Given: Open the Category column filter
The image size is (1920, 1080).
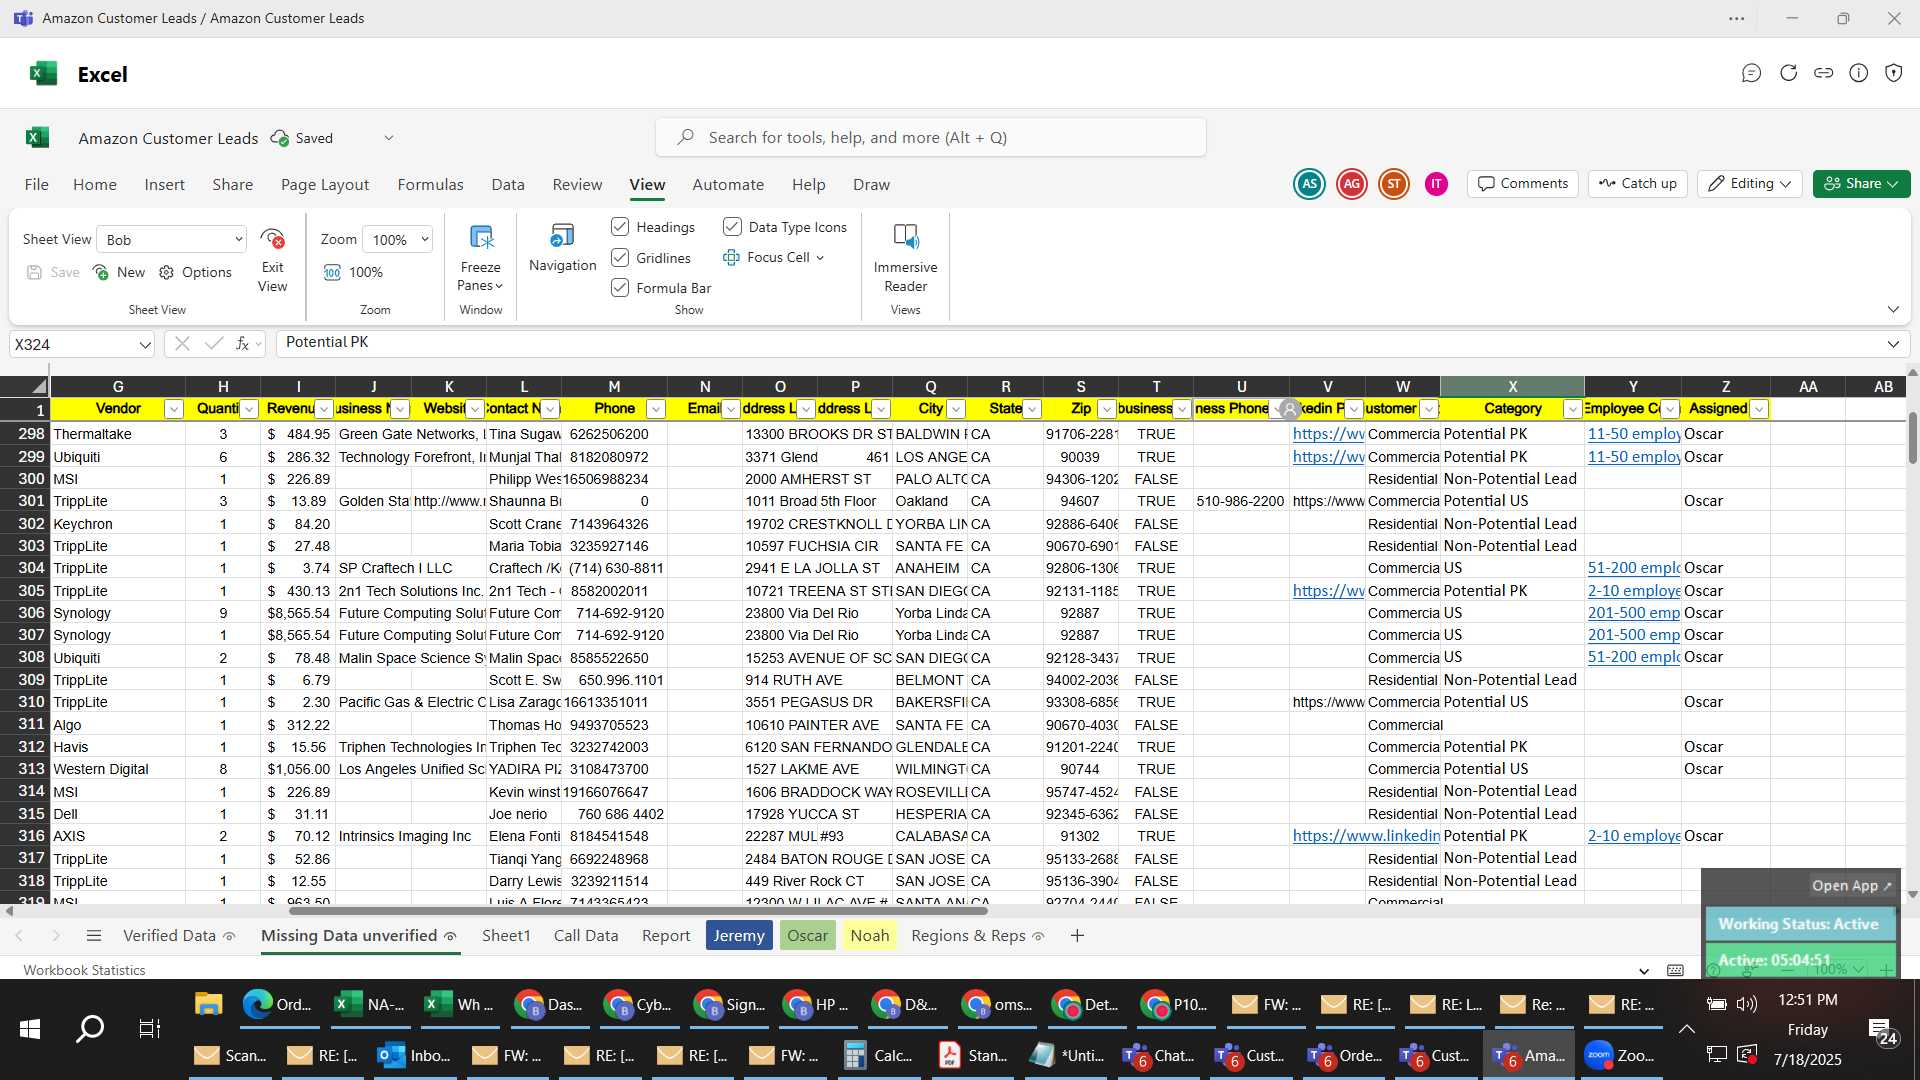Looking at the screenshot, I should point(1572,409).
